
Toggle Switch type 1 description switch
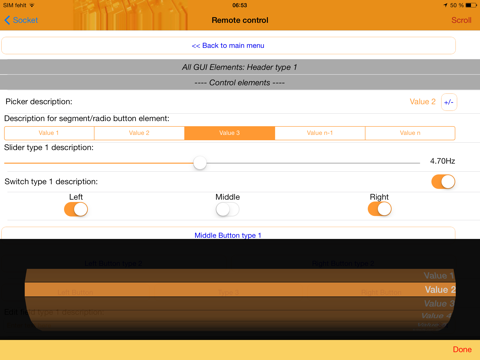[x=443, y=182]
